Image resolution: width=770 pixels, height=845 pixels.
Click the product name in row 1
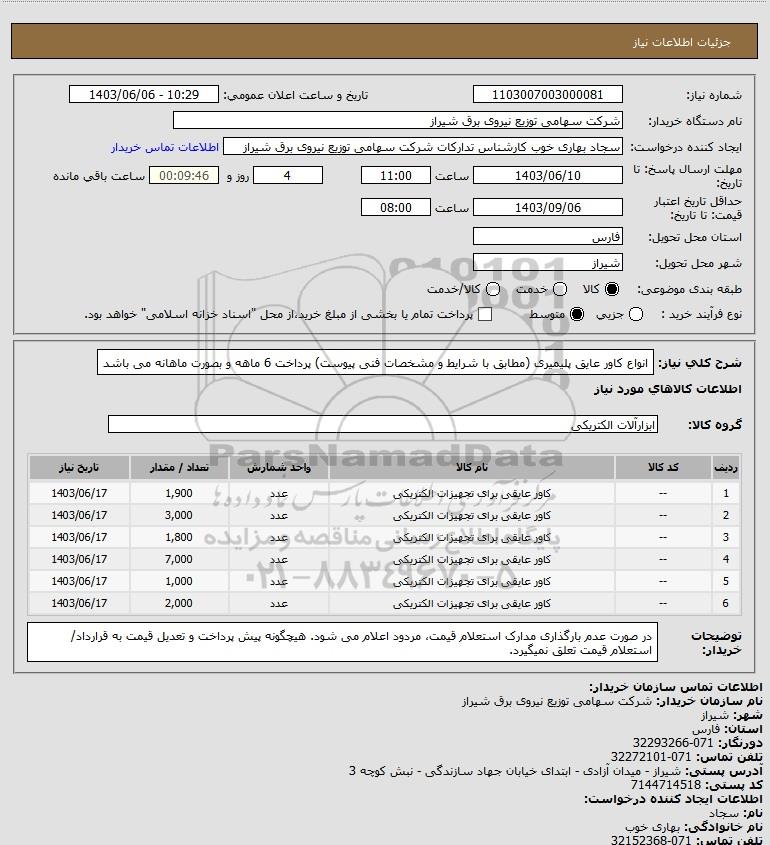[x=471, y=494]
